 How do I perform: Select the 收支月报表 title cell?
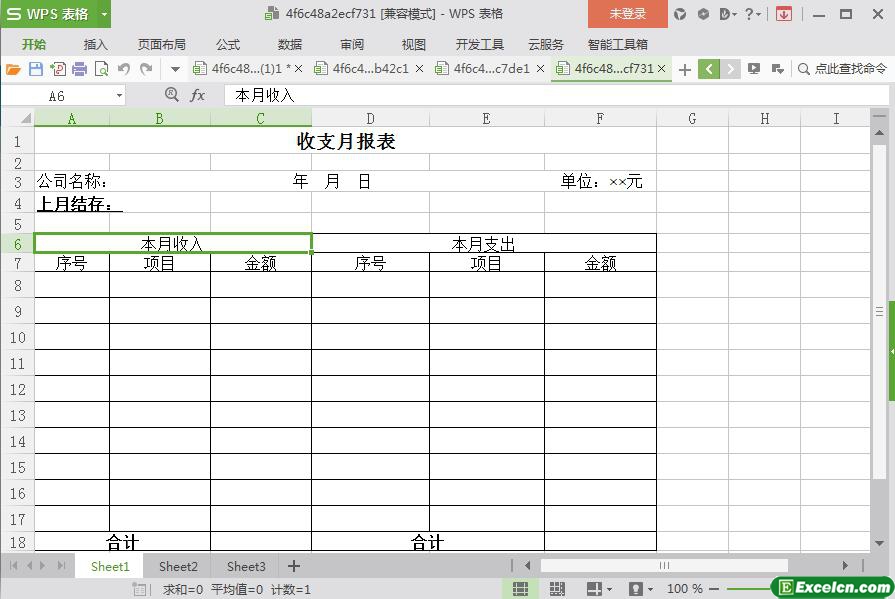[x=345, y=140]
